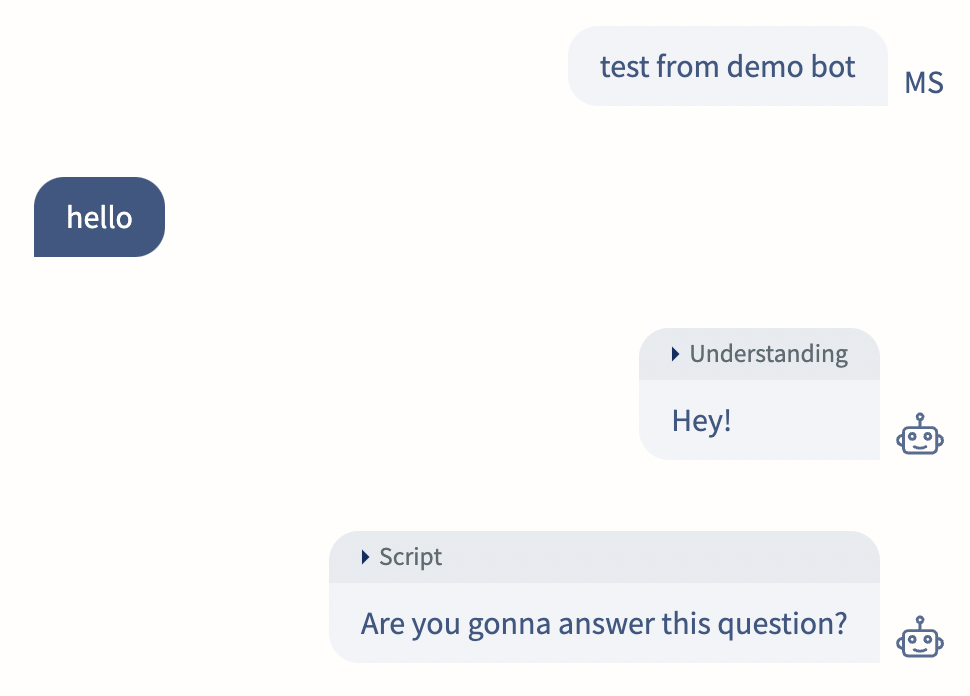Select the dark blue hello message bubble
Viewport: 970px width, 696px height.
(100, 217)
